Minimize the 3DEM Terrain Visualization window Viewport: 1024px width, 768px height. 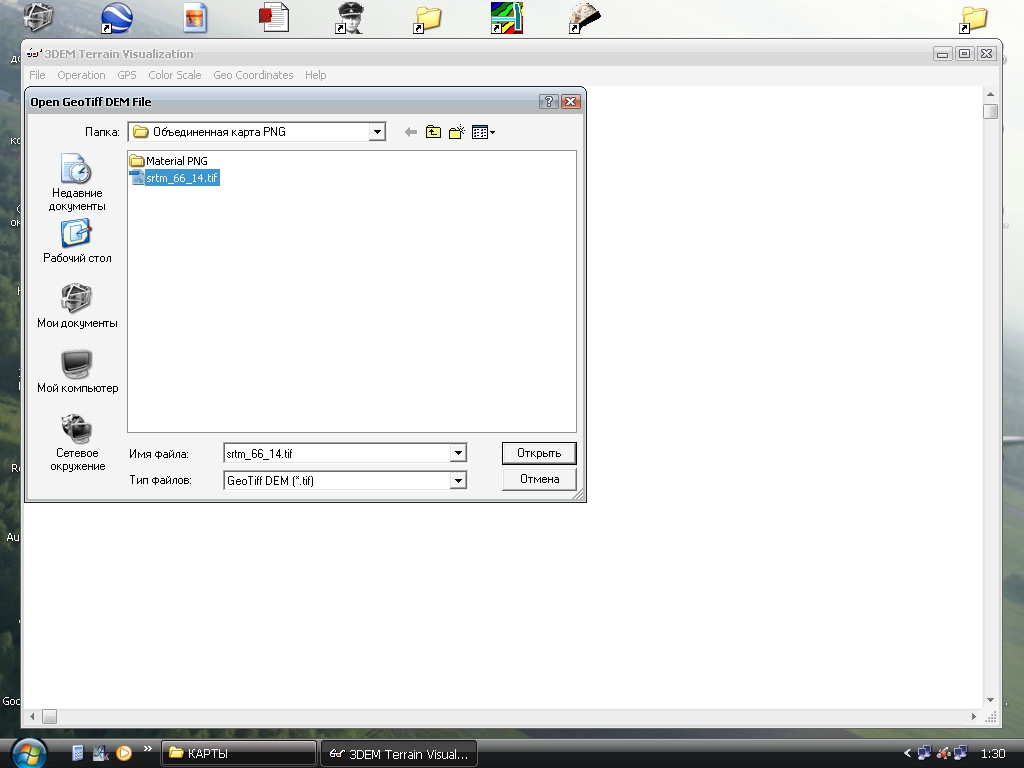coord(942,54)
